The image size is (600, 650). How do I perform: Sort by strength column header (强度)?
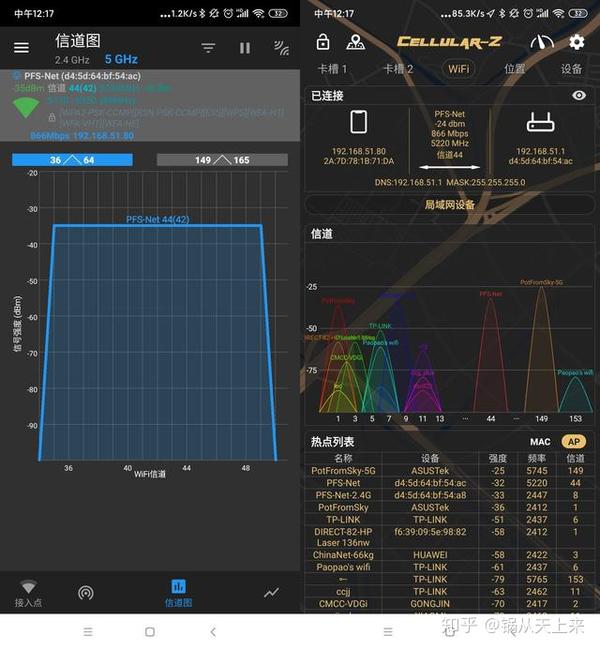(x=498, y=458)
